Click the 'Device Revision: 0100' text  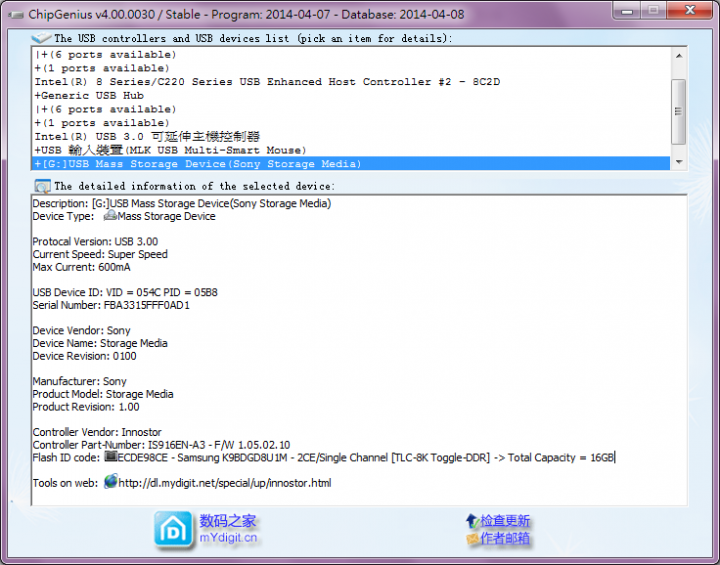pos(84,356)
